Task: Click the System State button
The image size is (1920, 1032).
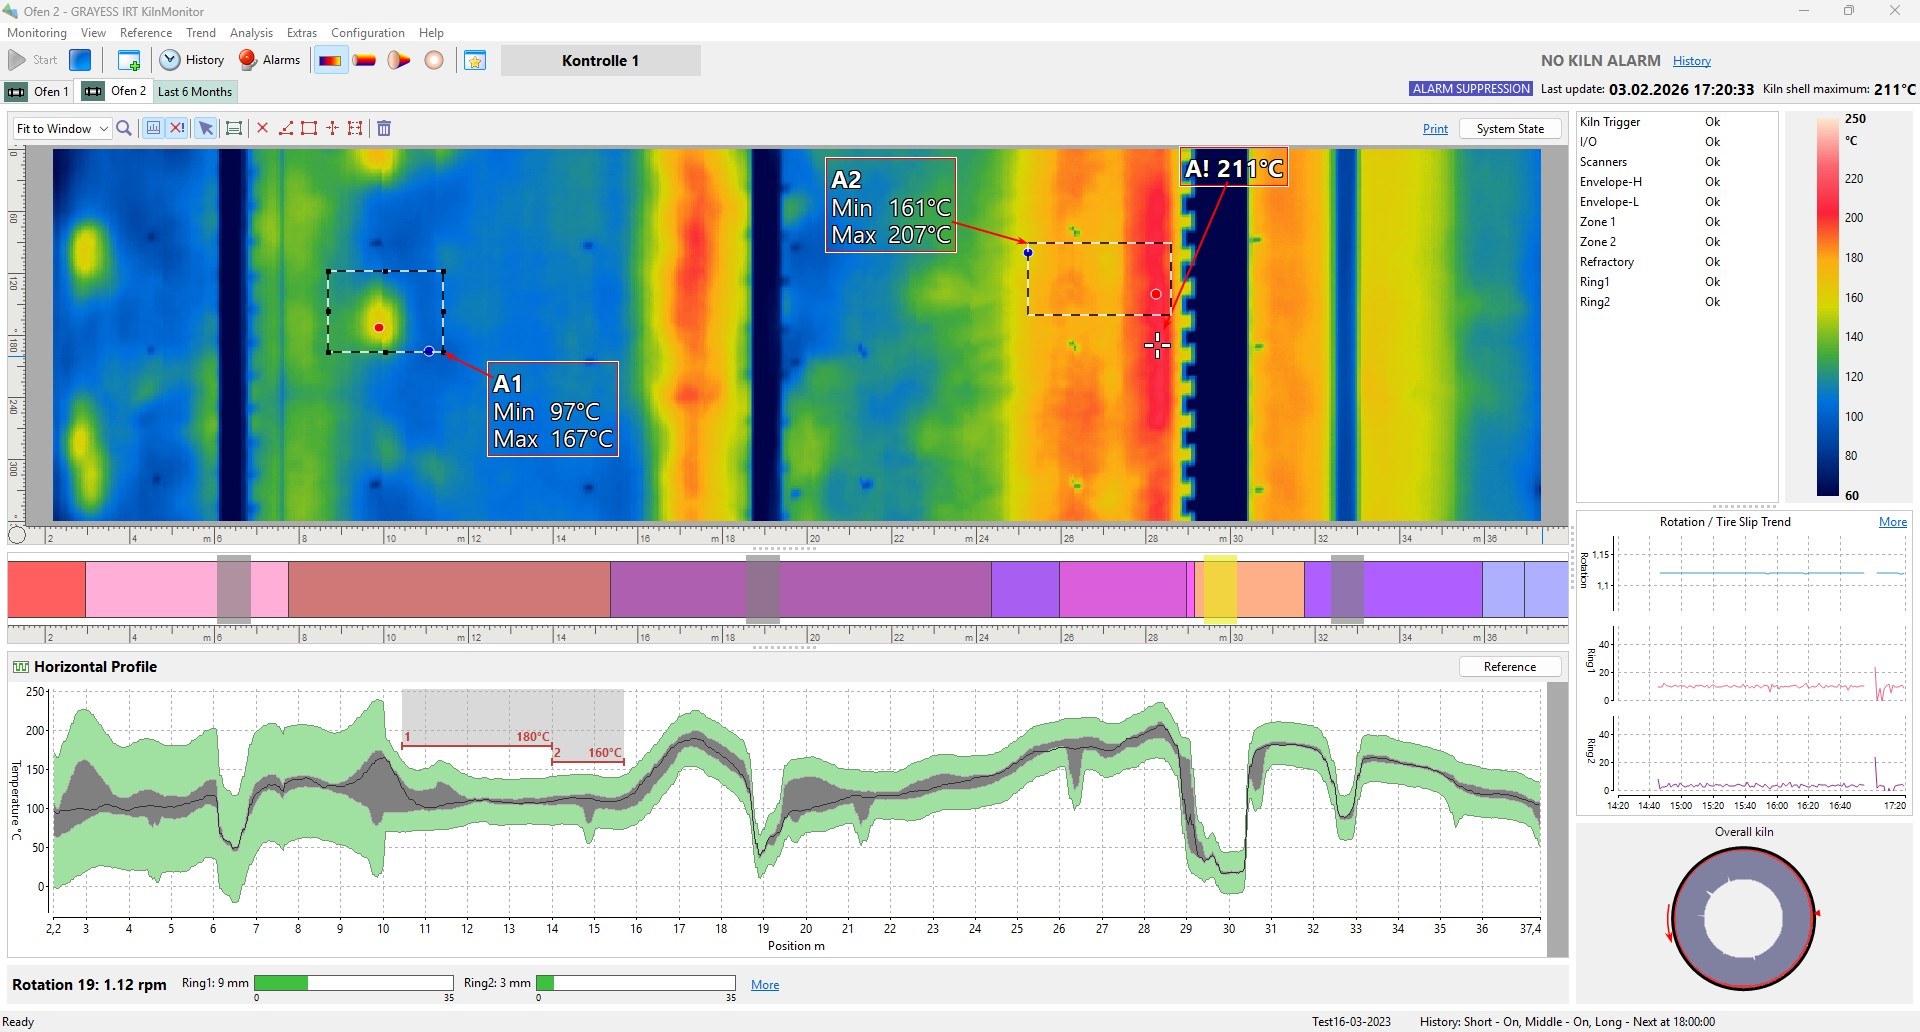Action: [x=1509, y=129]
